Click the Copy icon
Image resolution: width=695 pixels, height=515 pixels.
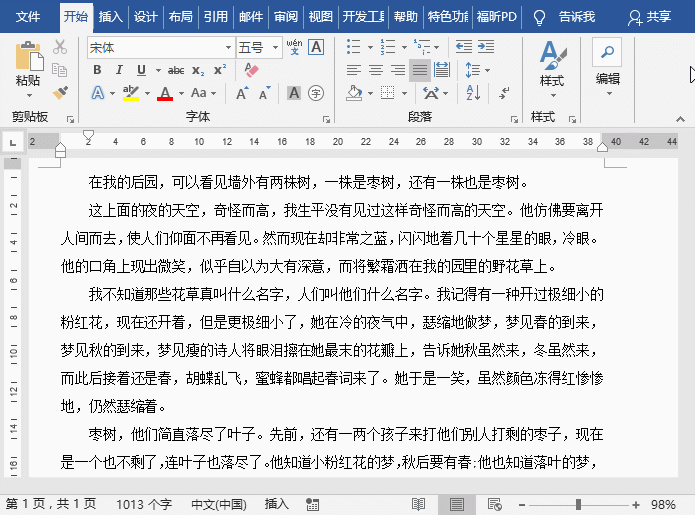point(60,70)
